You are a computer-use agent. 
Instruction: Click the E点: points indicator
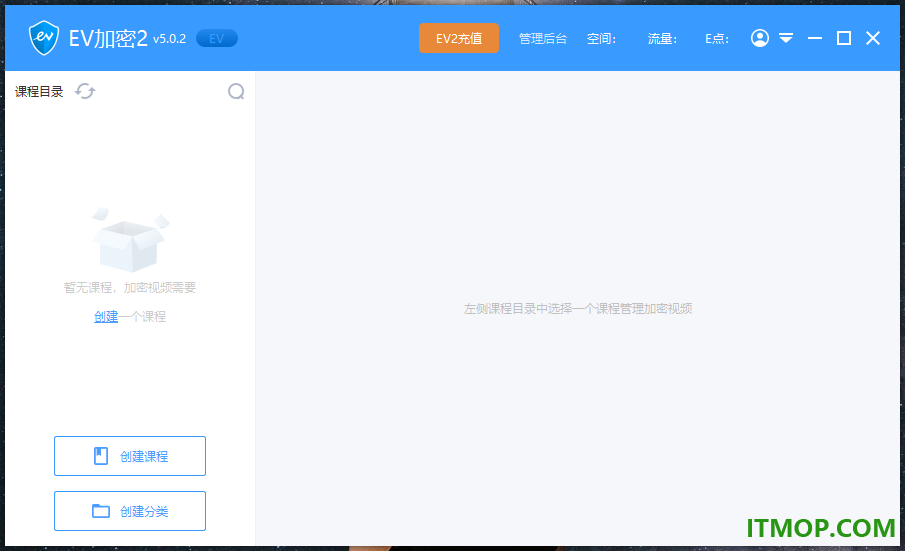[717, 39]
